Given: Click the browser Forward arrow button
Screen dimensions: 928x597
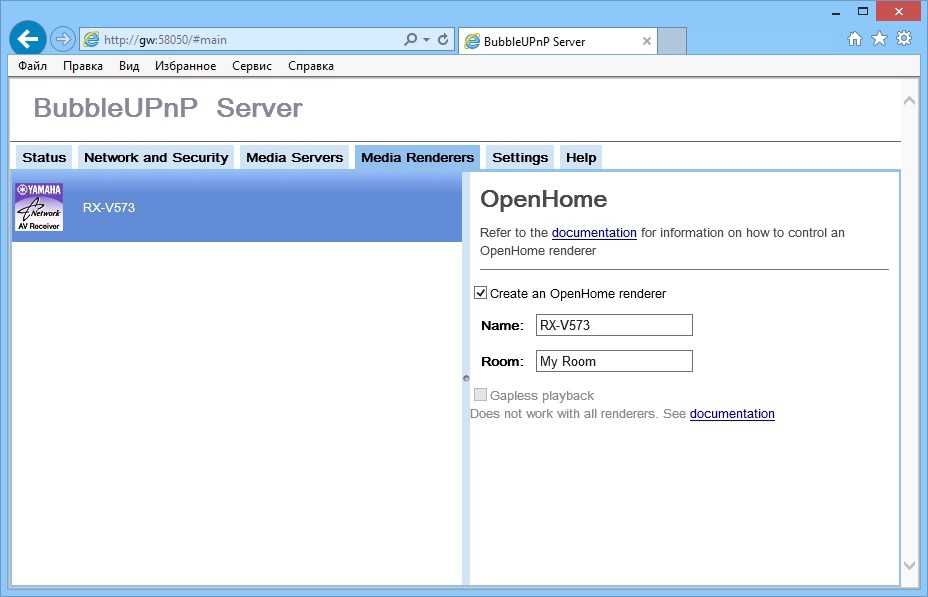Looking at the screenshot, I should pyautogui.click(x=62, y=40).
